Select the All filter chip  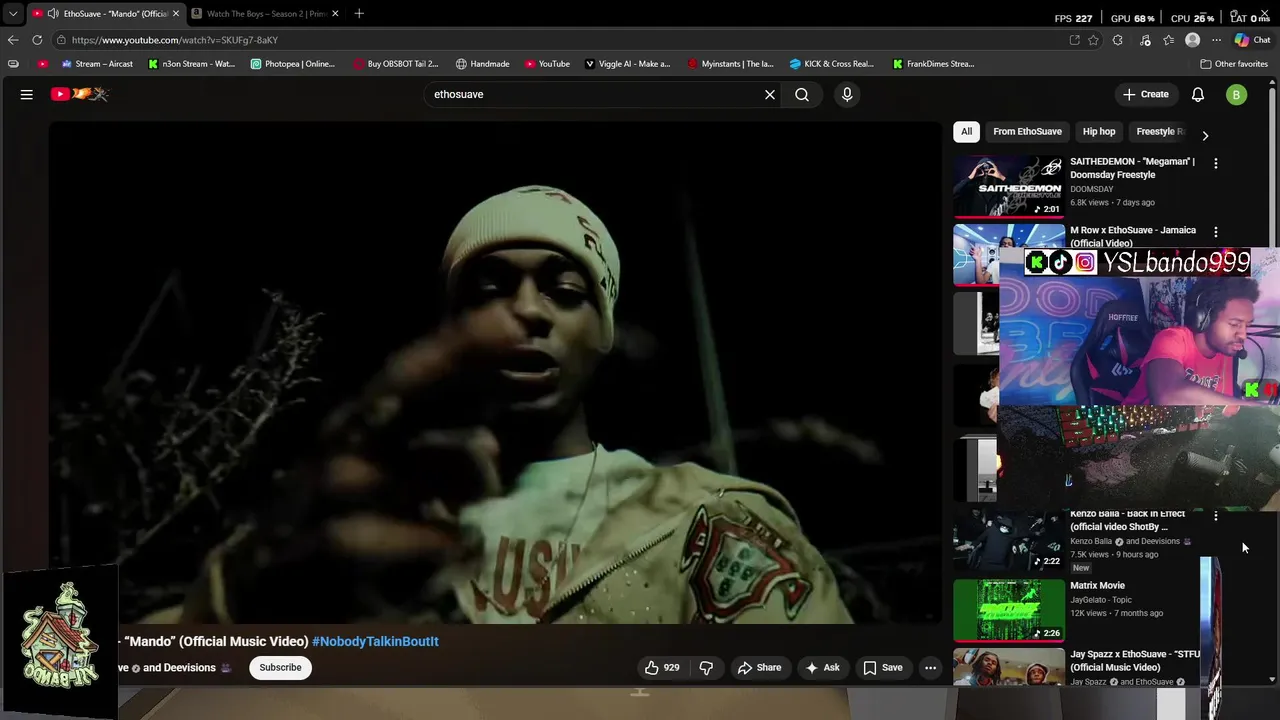(967, 131)
